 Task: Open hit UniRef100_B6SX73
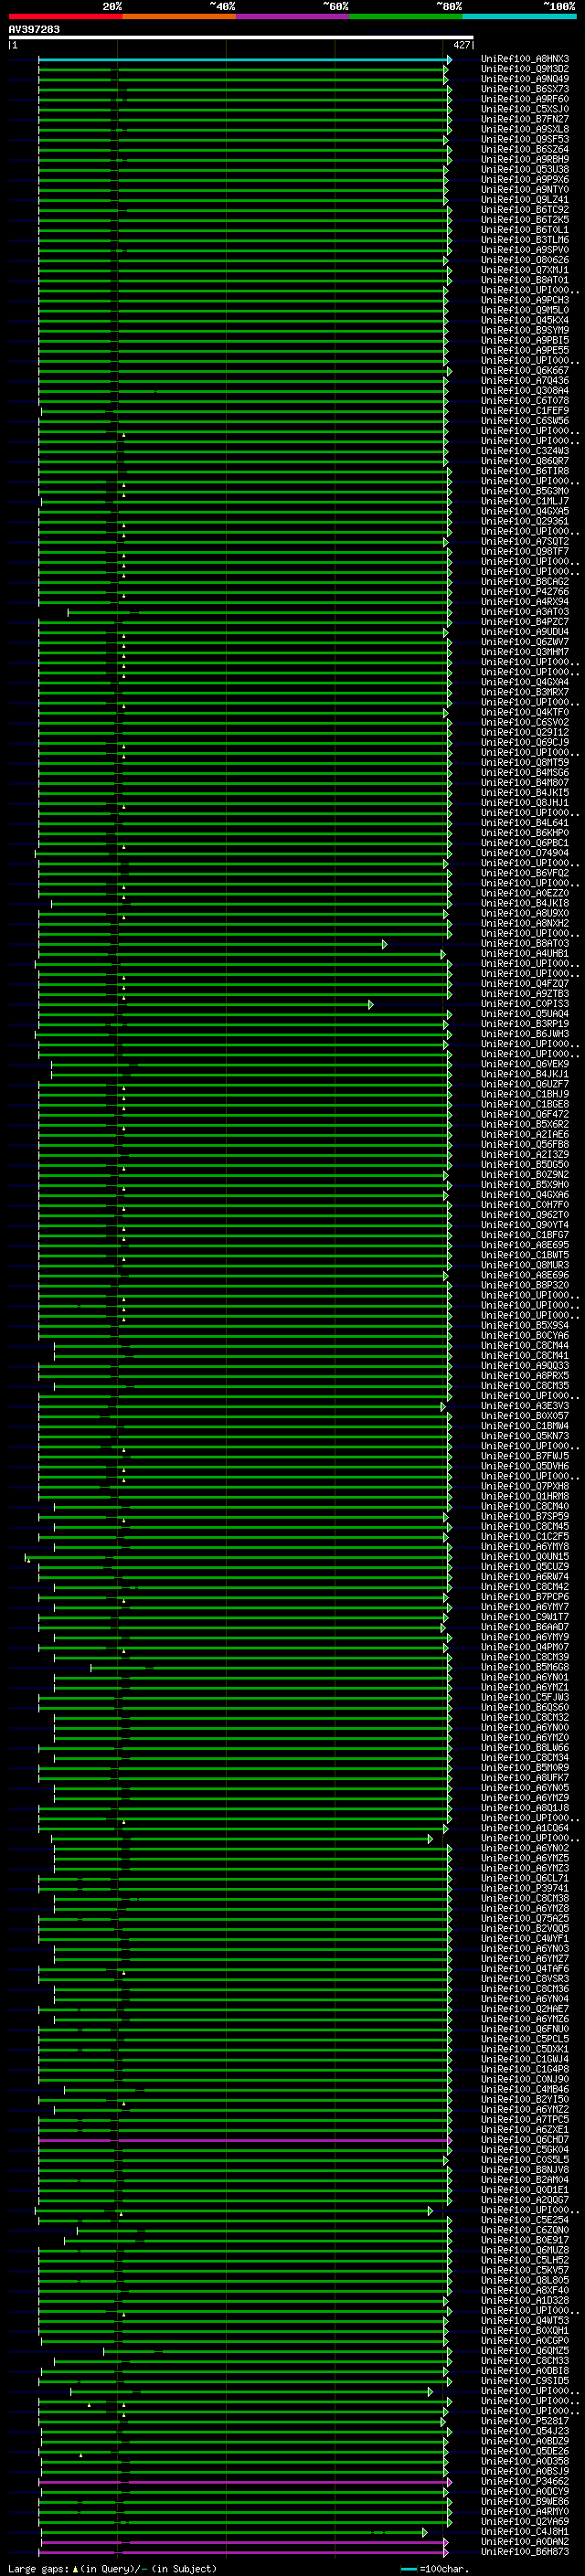click(525, 90)
